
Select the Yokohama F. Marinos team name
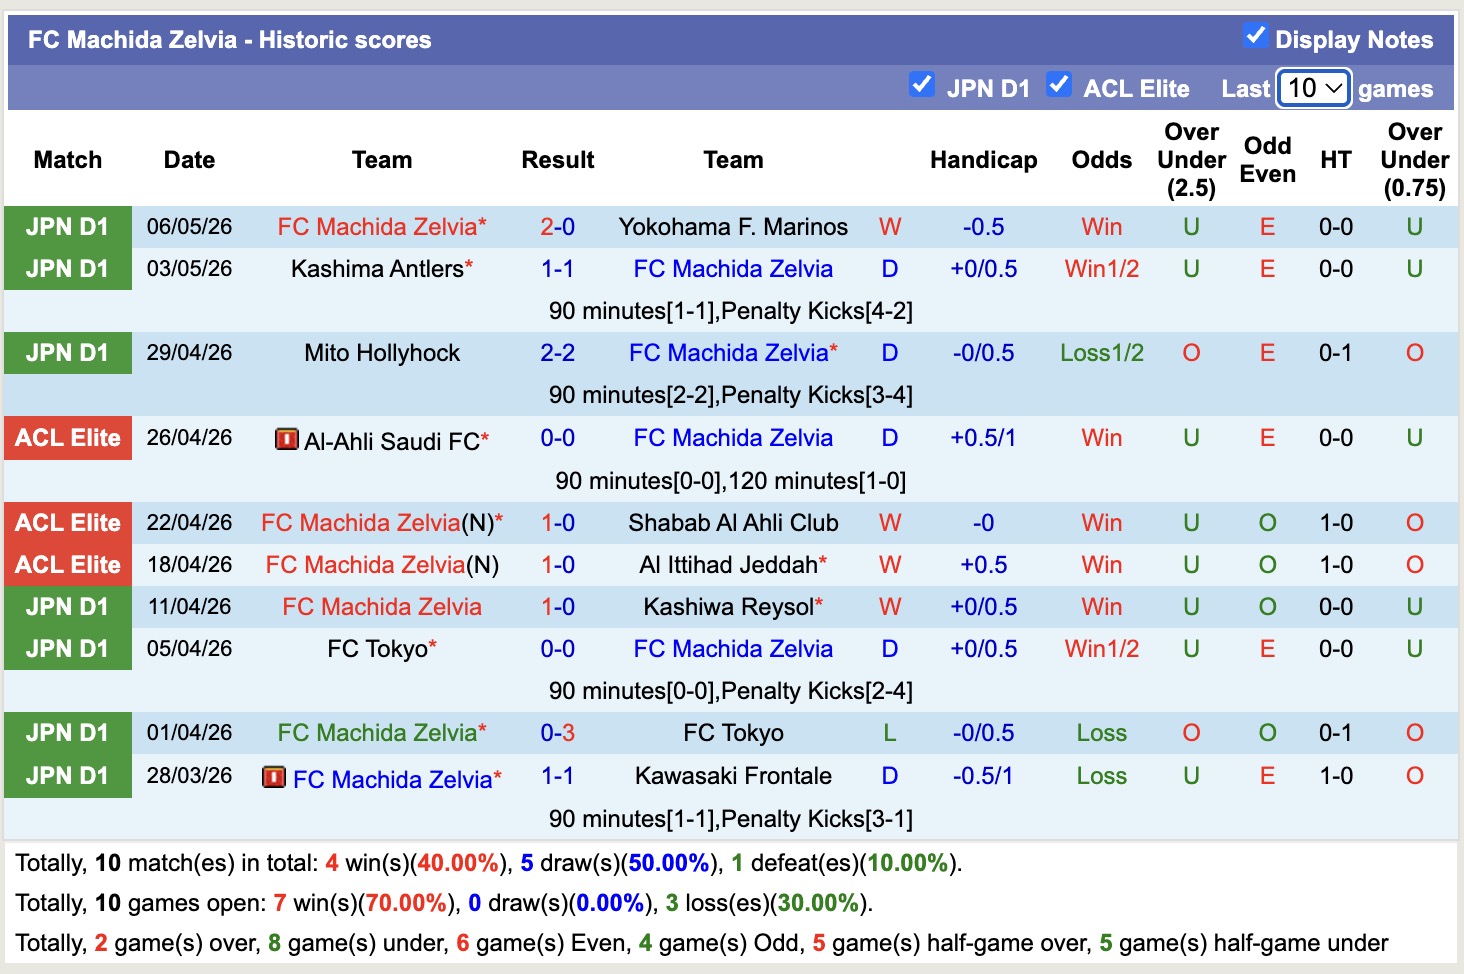[x=733, y=227]
